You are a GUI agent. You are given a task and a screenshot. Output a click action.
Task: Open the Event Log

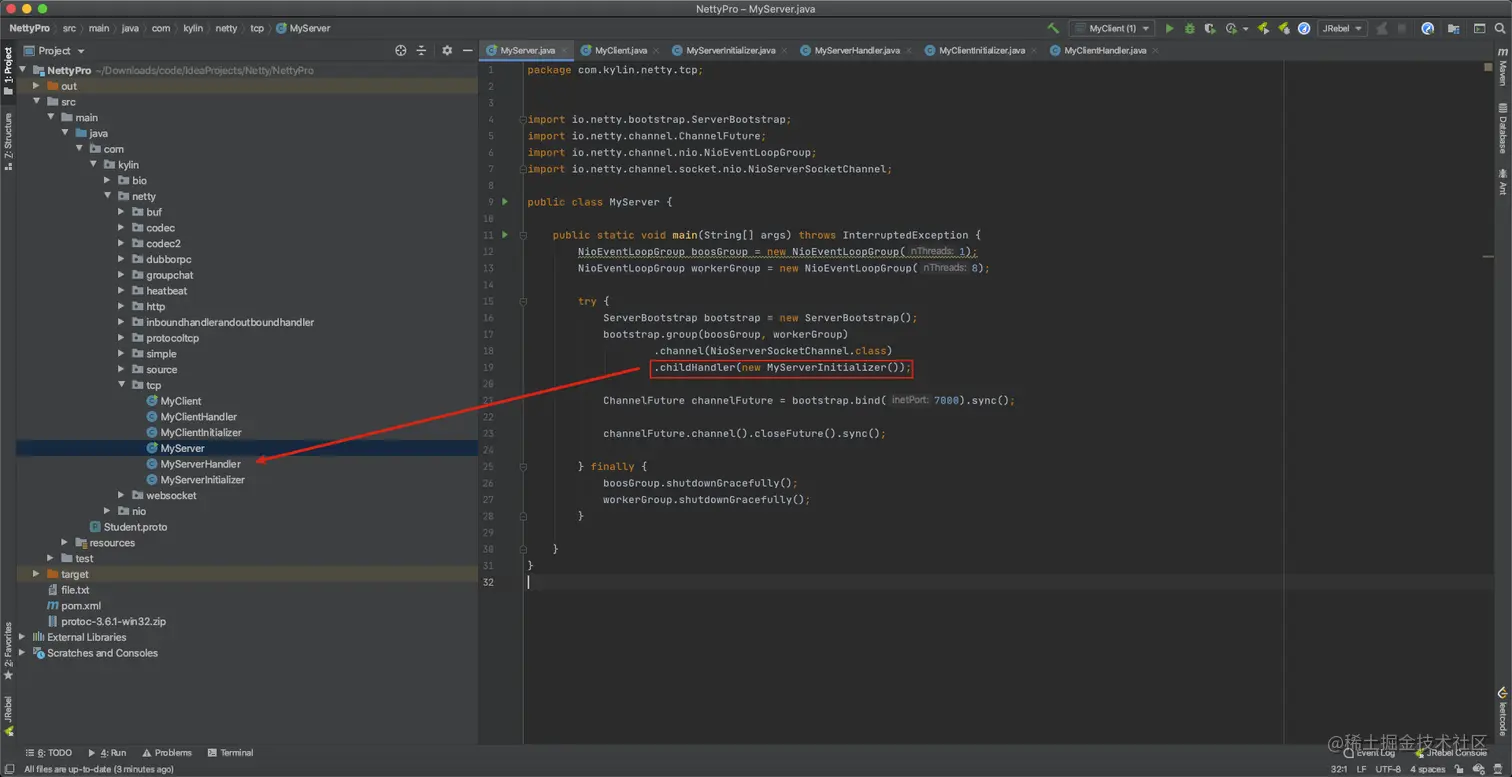(x=1369, y=753)
